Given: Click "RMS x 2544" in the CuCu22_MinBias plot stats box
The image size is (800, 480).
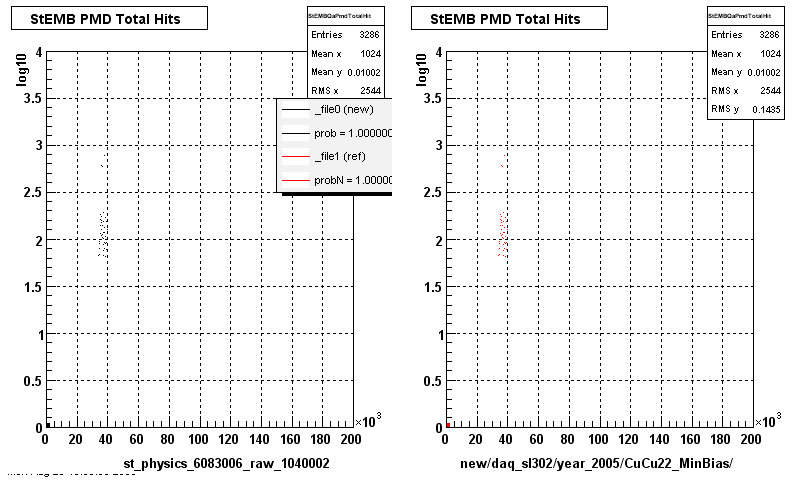Looking at the screenshot, I should click(x=746, y=91).
